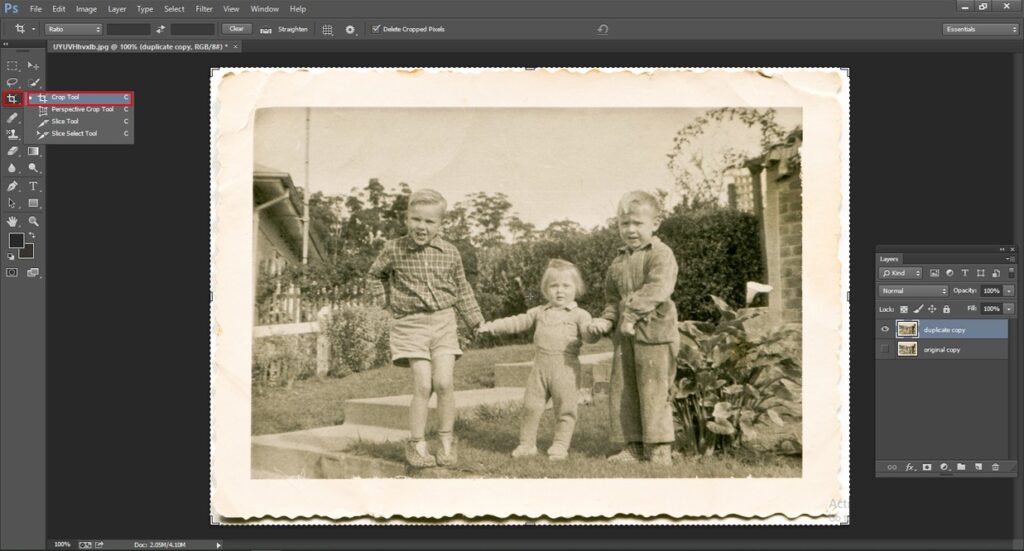The image size is (1024, 551).
Task: Select the Blur tool
Action: (12, 168)
